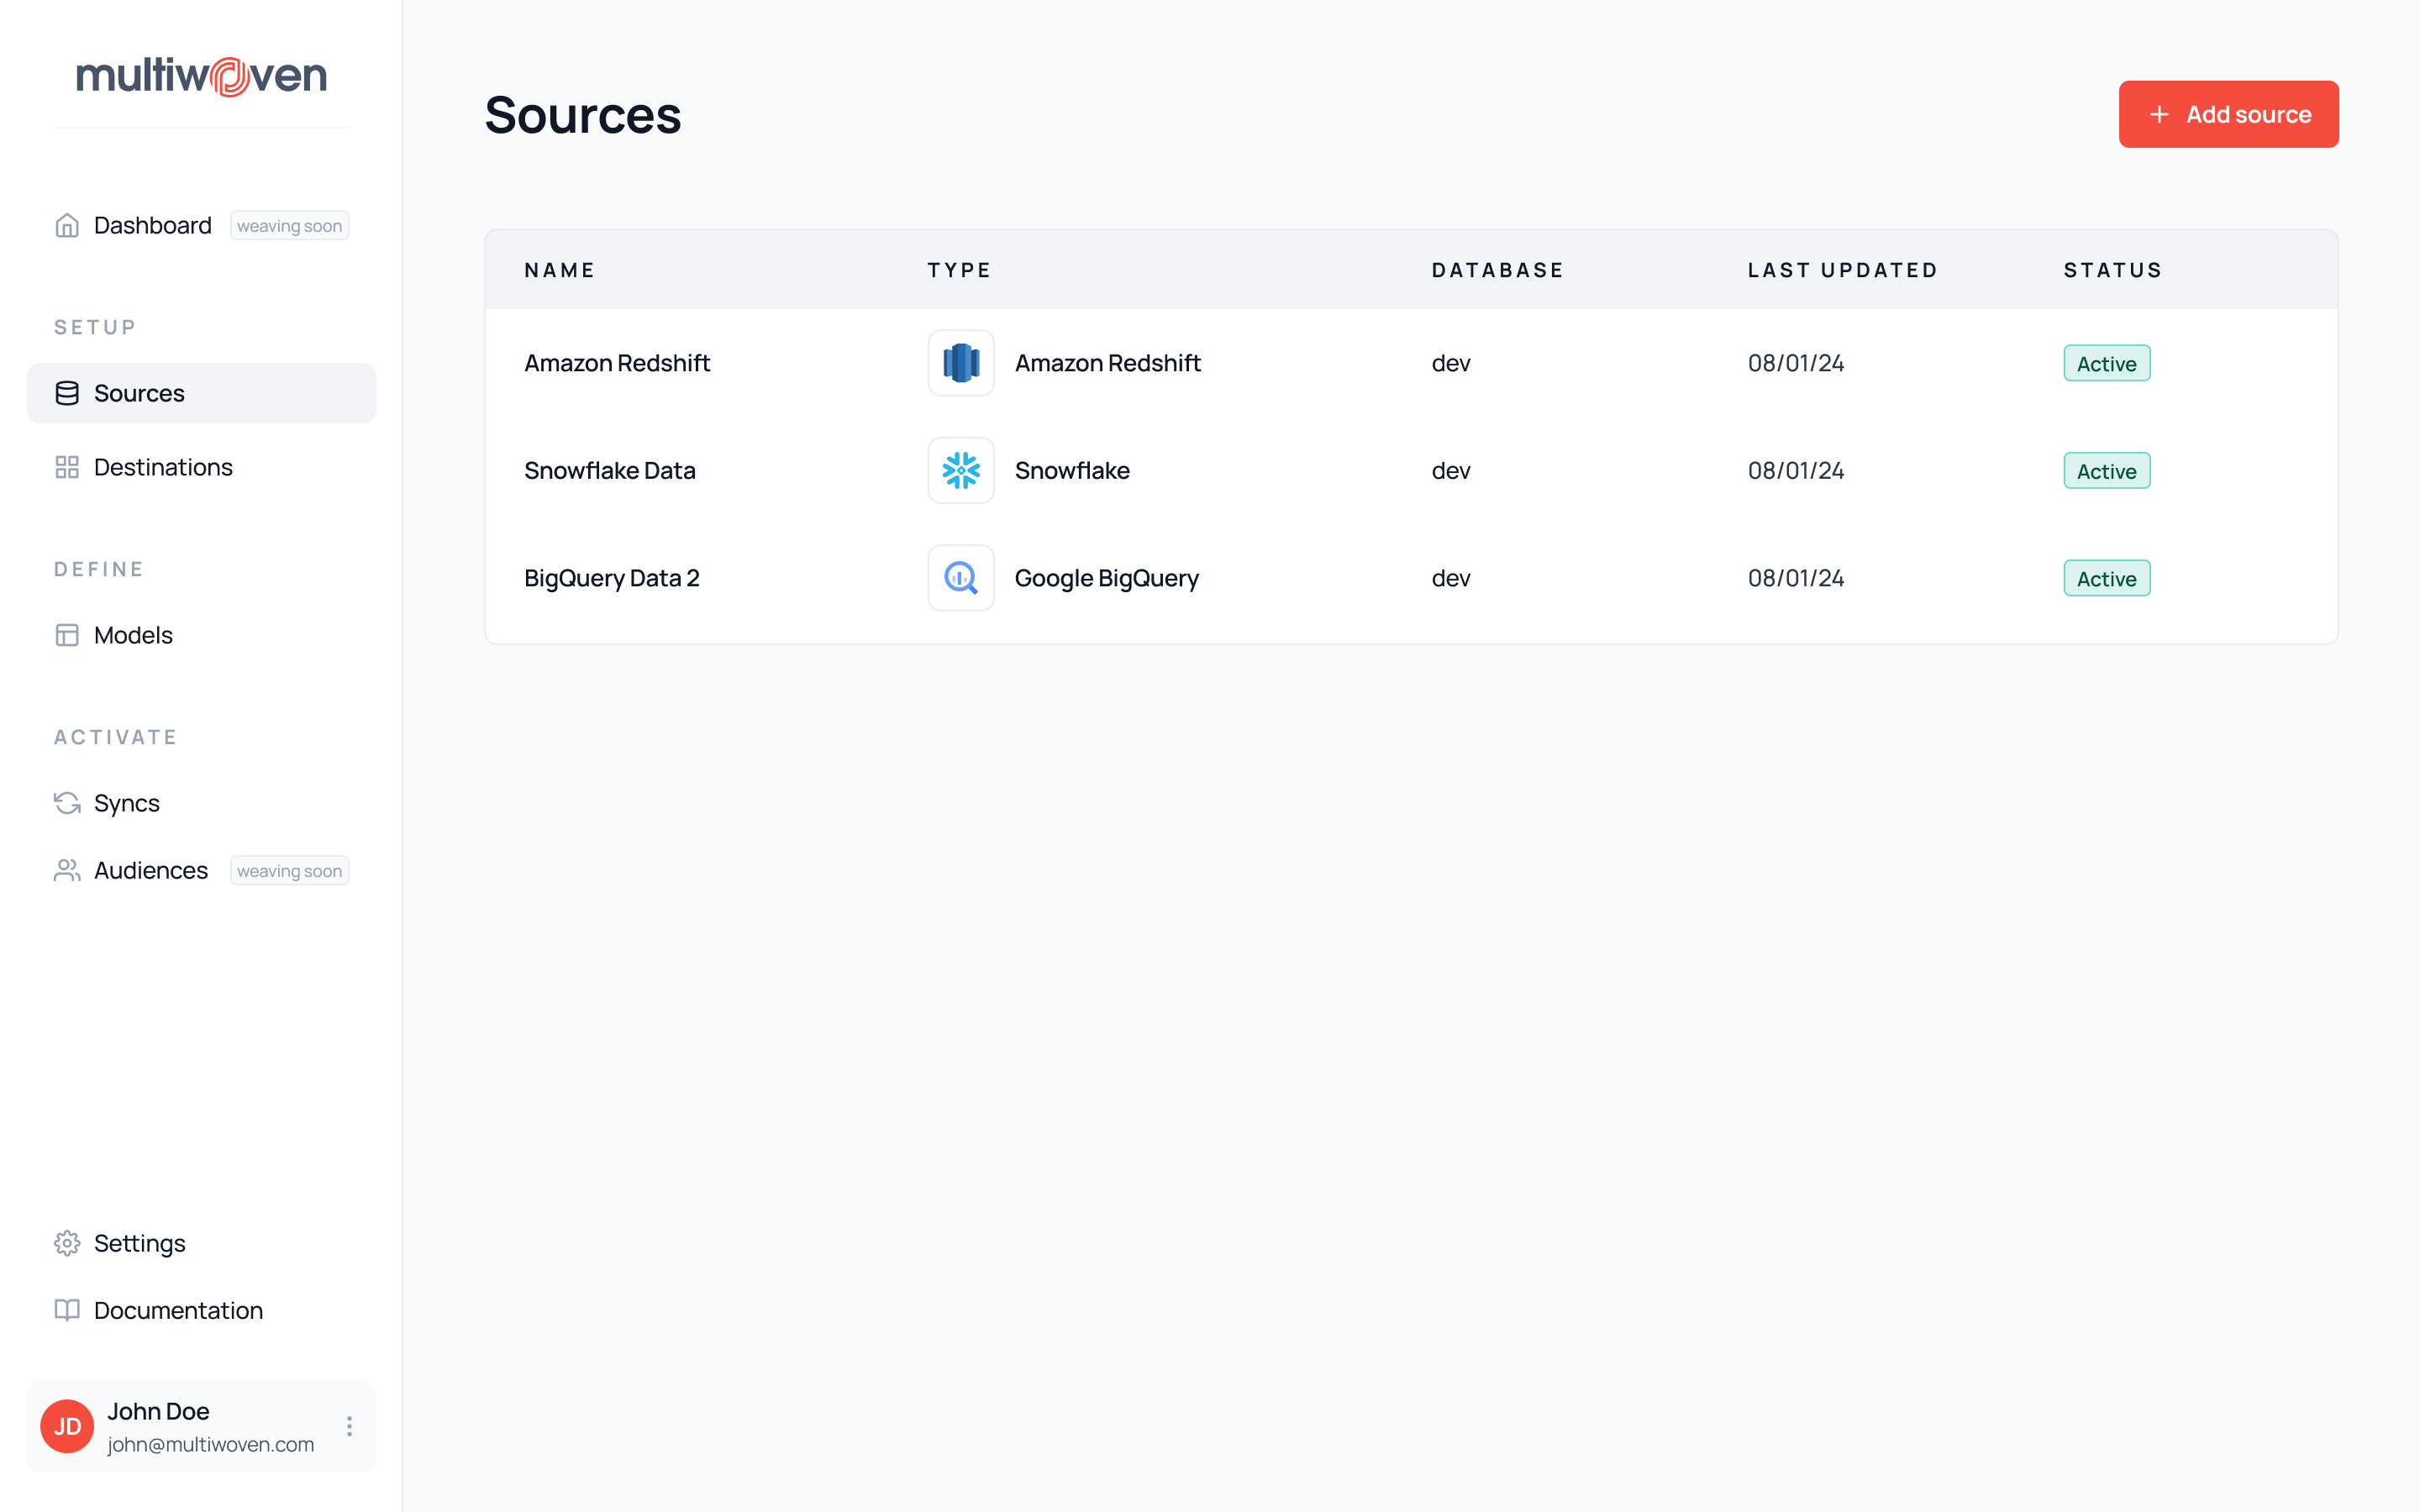Image resolution: width=2420 pixels, height=1512 pixels.
Task: Click the Amazon Redshift connector icon
Action: pyautogui.click(x=960, y=363)
